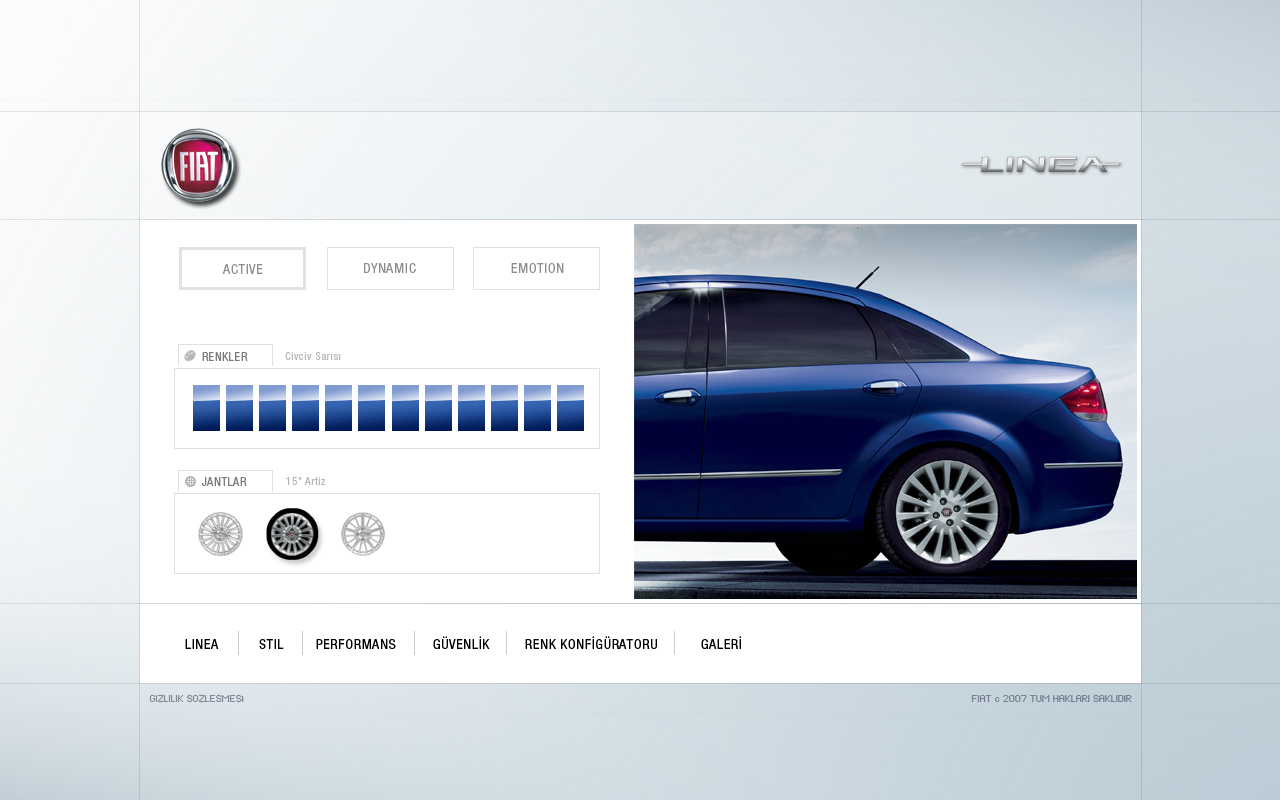This screenshot has width=1280, height=800.
Task: Click the 'FIAT c 2007 TUM HAKLARI SAKLIDIR' text
Action: pos(1051,699)
